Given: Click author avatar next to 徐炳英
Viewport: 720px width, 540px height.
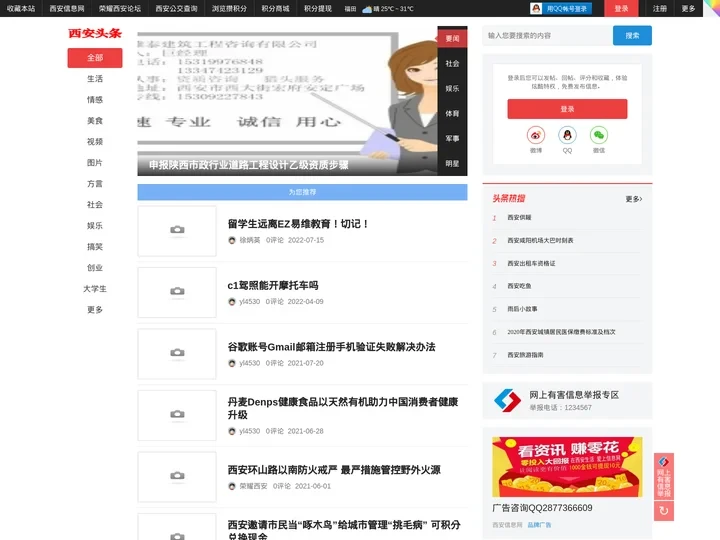Looking at the screenshot, I should tap(232, 240).
